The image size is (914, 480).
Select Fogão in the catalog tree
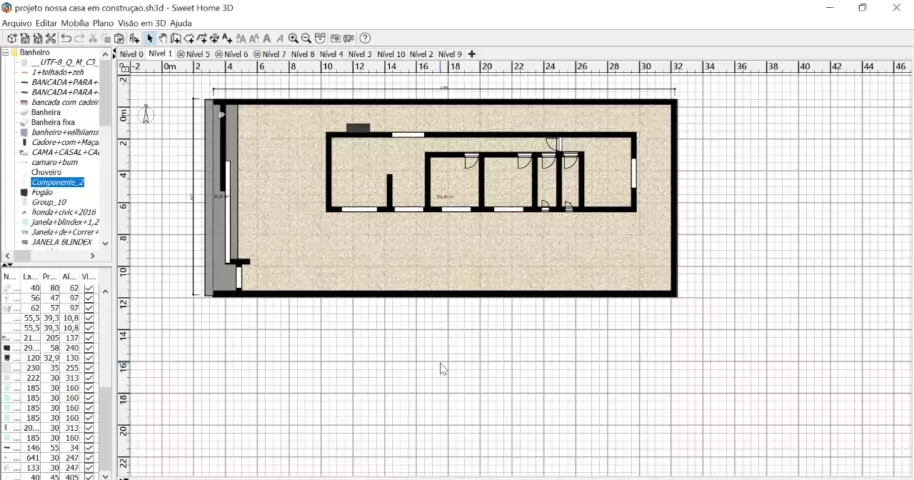42,192
